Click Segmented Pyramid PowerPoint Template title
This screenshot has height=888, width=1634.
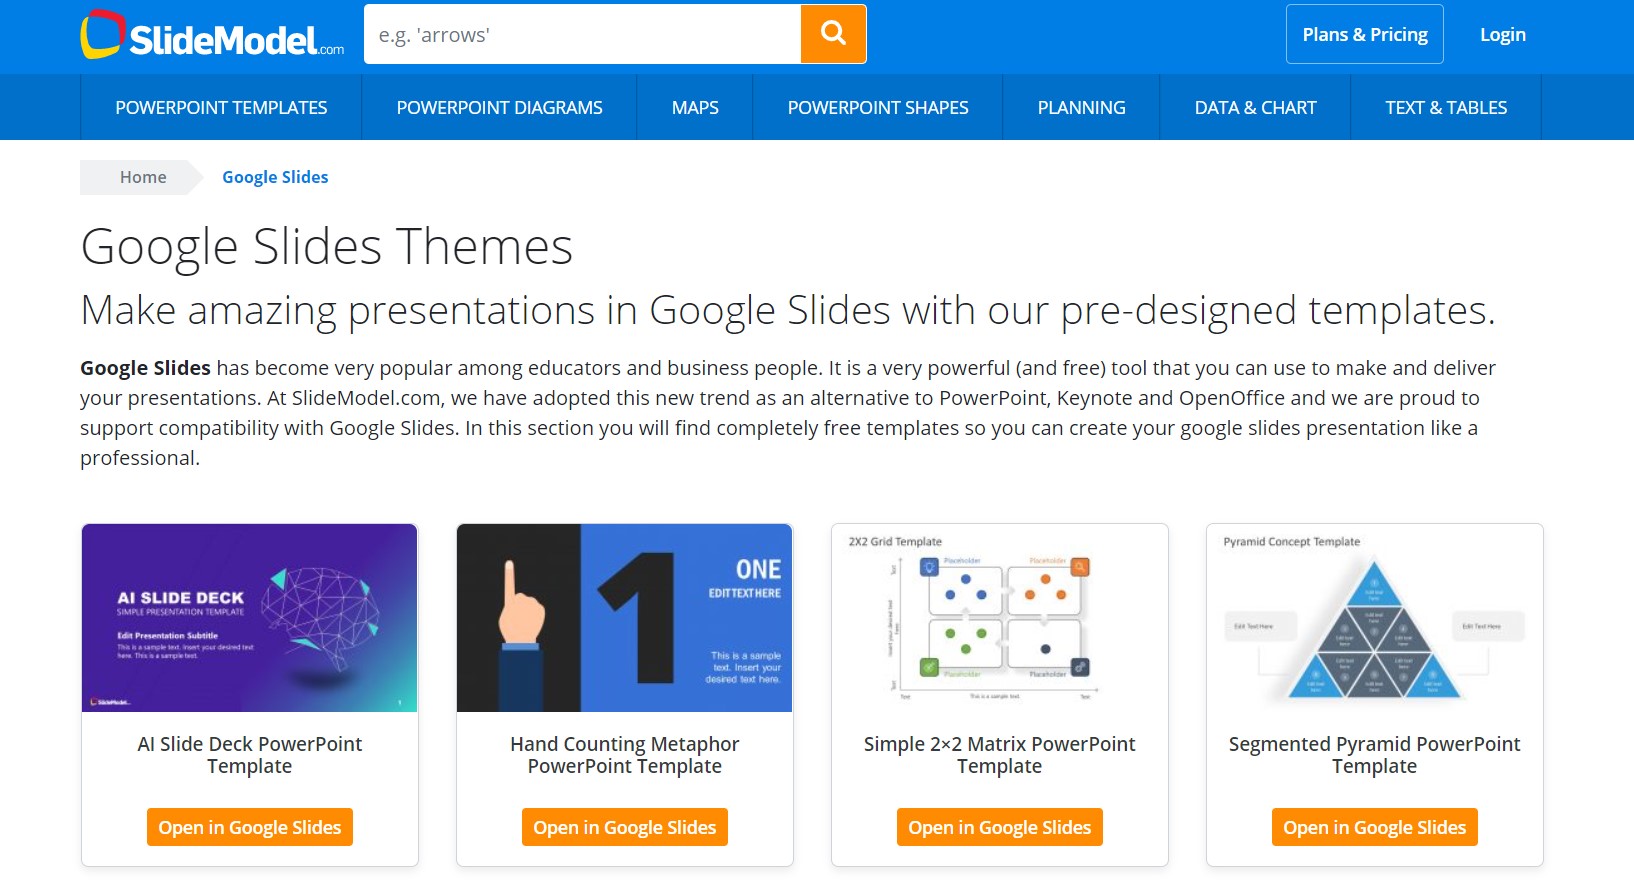pos(1375,755)
